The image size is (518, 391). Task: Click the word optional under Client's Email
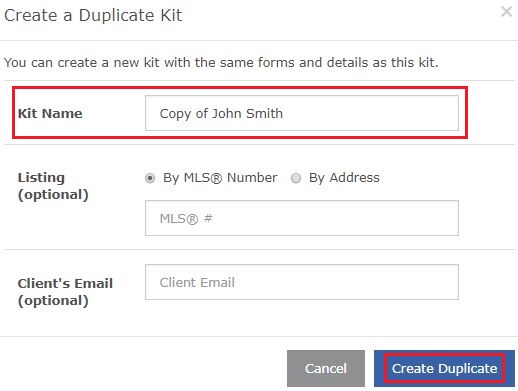click(x=53, y=301)
